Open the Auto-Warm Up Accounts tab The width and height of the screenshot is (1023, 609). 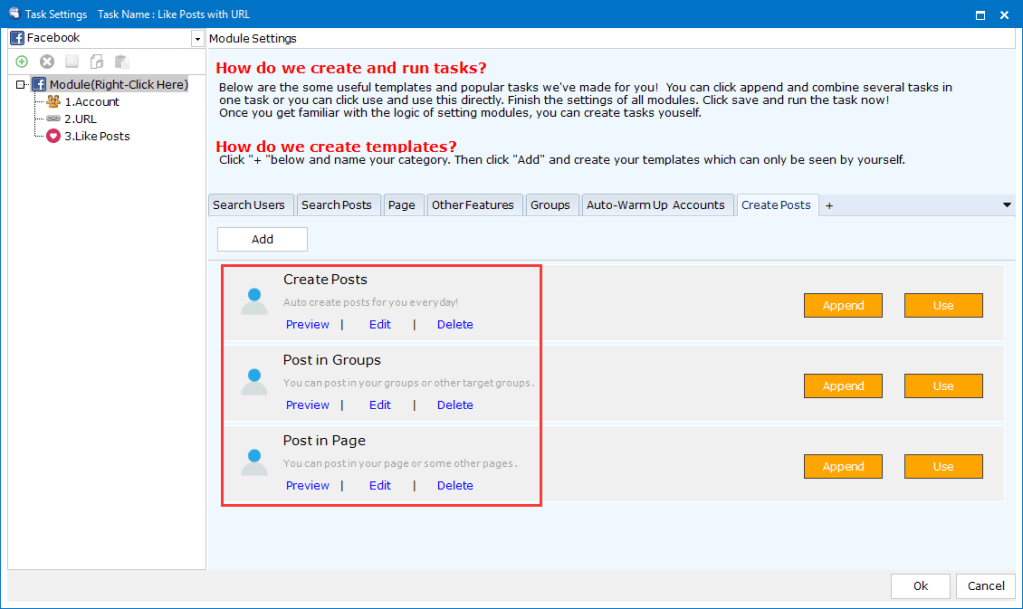pos(656,205)
